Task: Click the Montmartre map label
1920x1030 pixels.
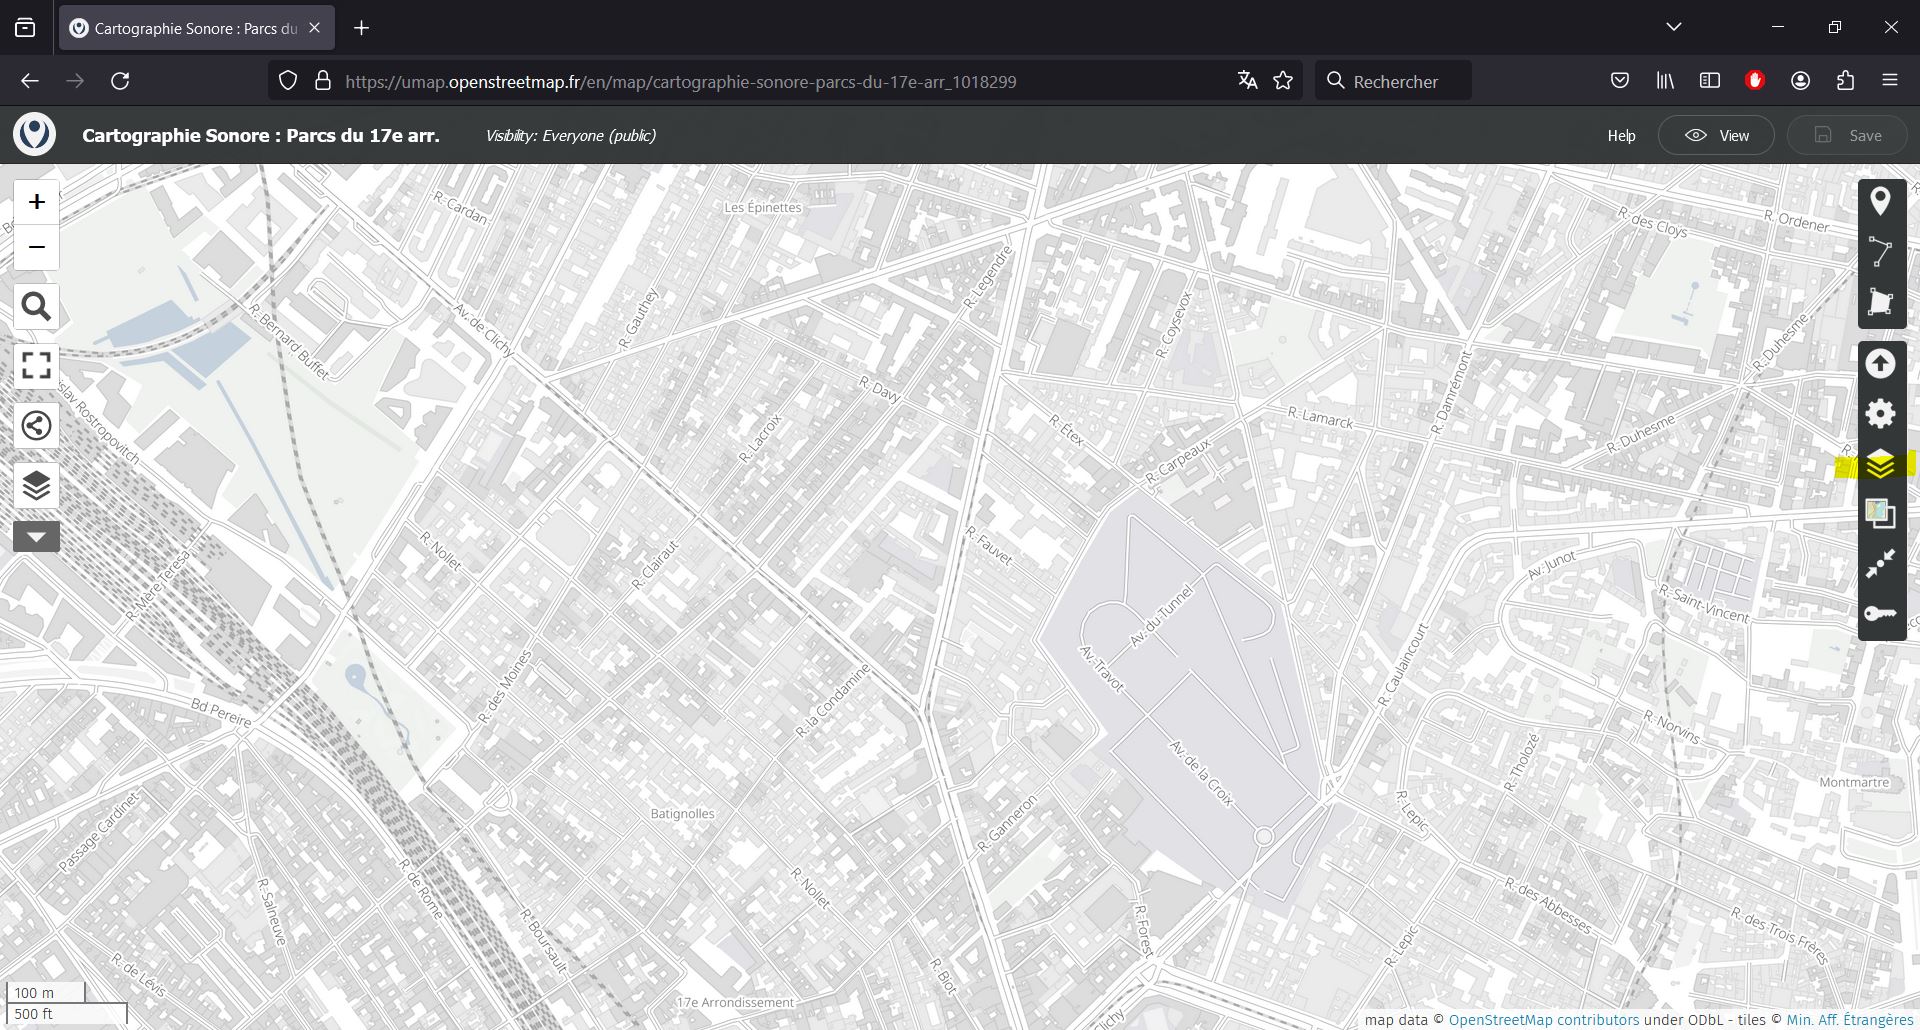Action: click(x=1854, y=783)
